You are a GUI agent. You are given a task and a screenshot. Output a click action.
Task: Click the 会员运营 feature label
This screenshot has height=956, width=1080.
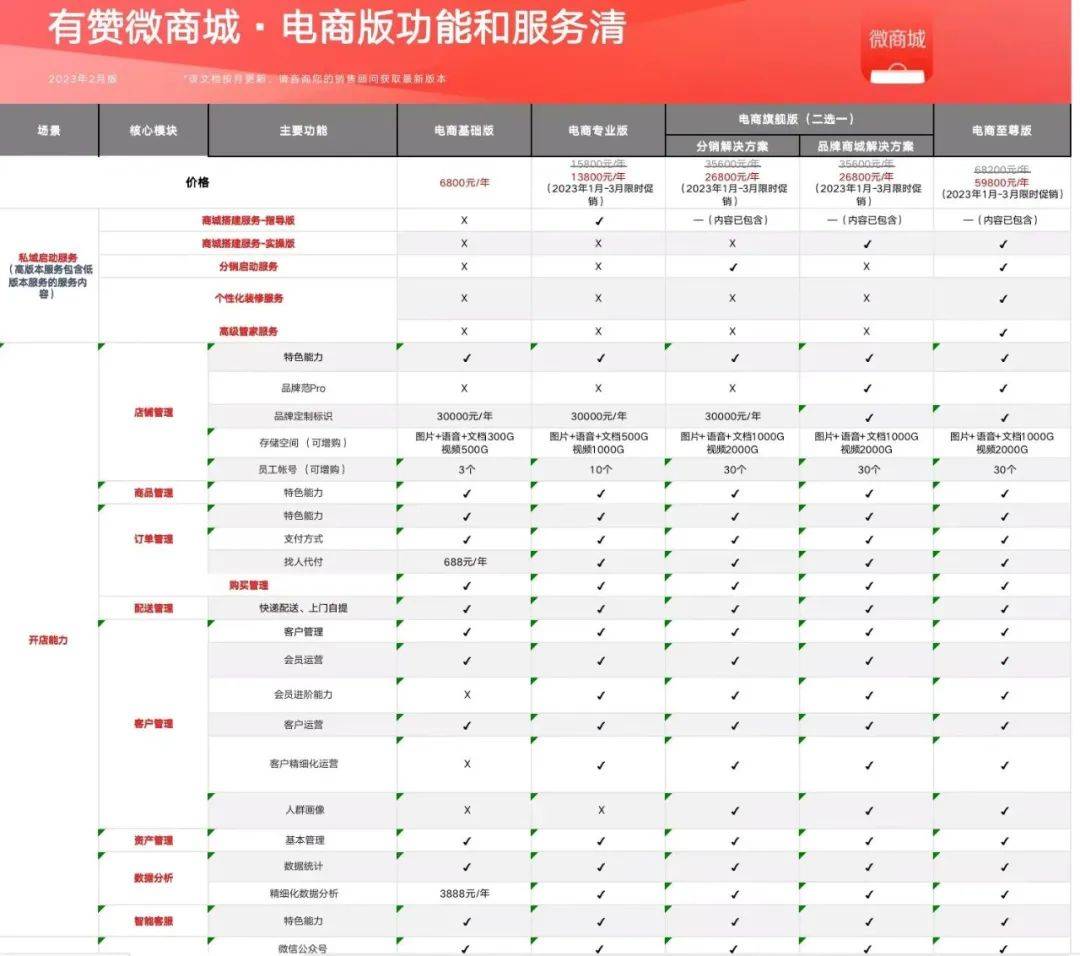tap(303, 659)
